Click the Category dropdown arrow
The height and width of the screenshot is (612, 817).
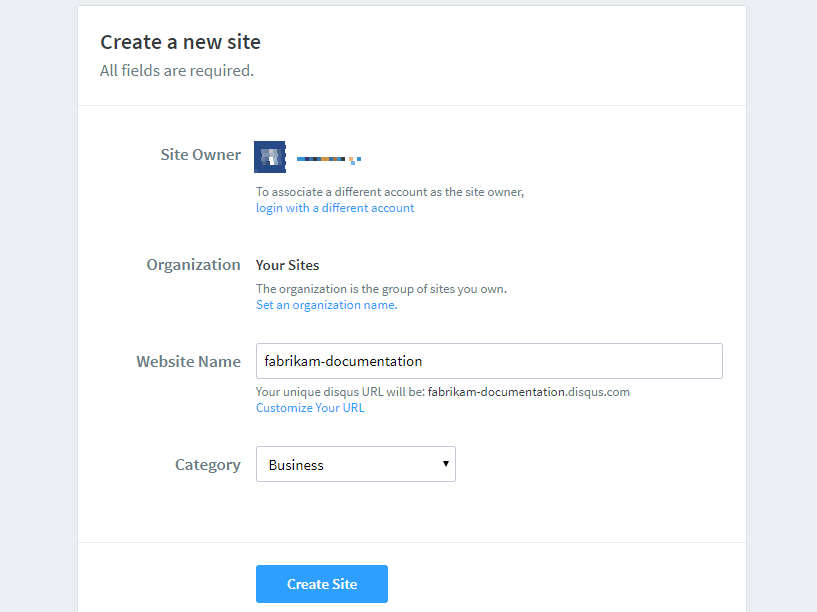pos(445,464)
